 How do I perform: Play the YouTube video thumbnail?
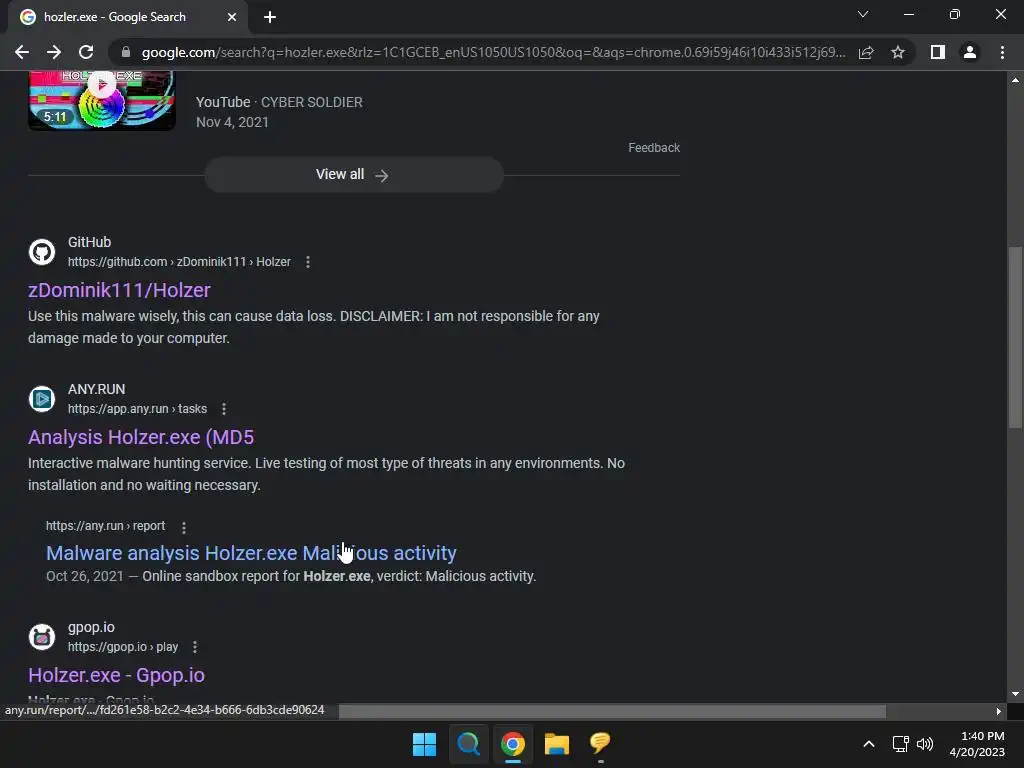(102, 101)
